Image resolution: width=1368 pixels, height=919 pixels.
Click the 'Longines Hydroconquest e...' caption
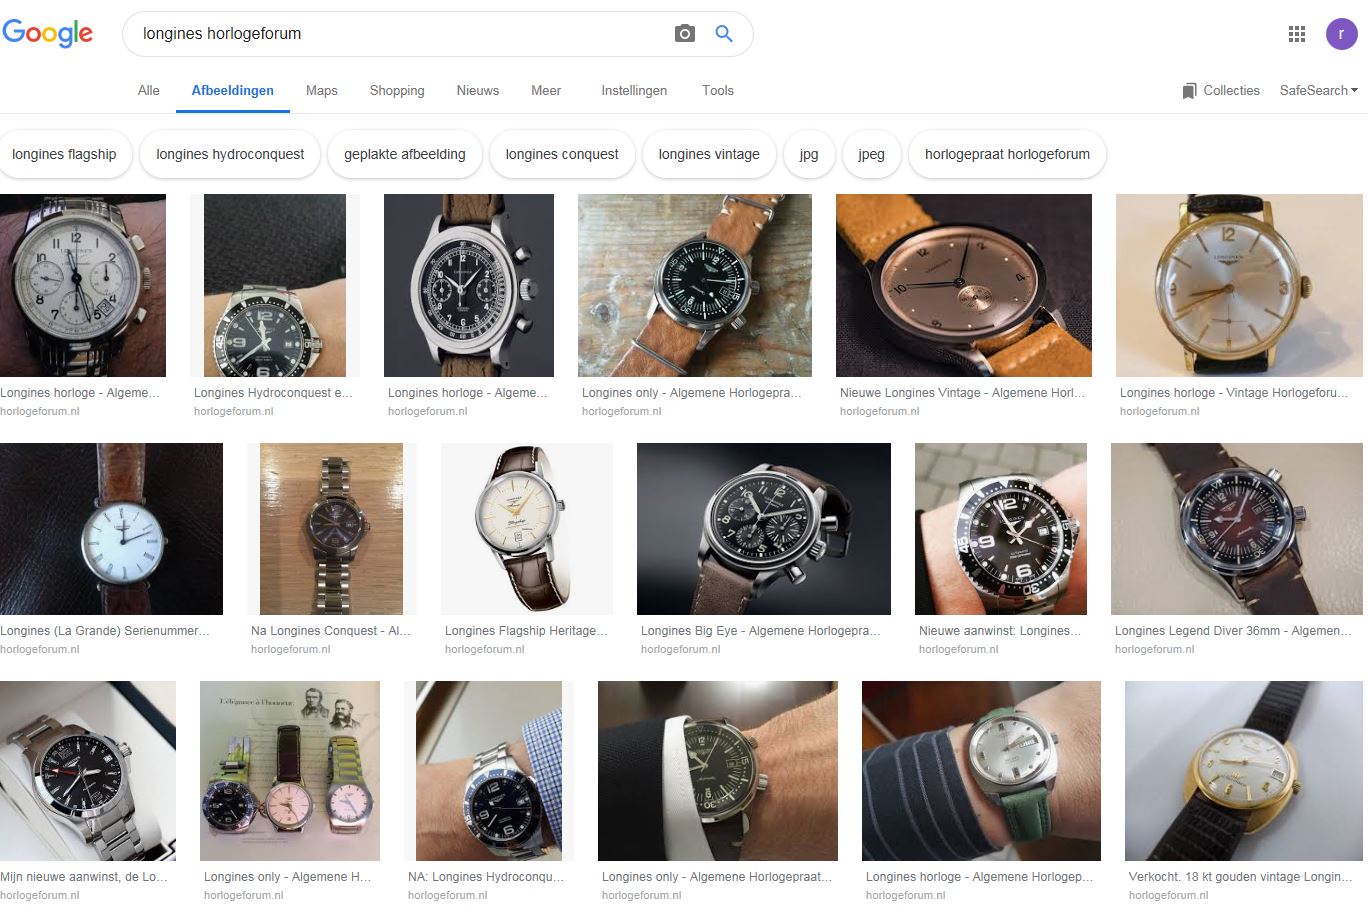point(273,393)
